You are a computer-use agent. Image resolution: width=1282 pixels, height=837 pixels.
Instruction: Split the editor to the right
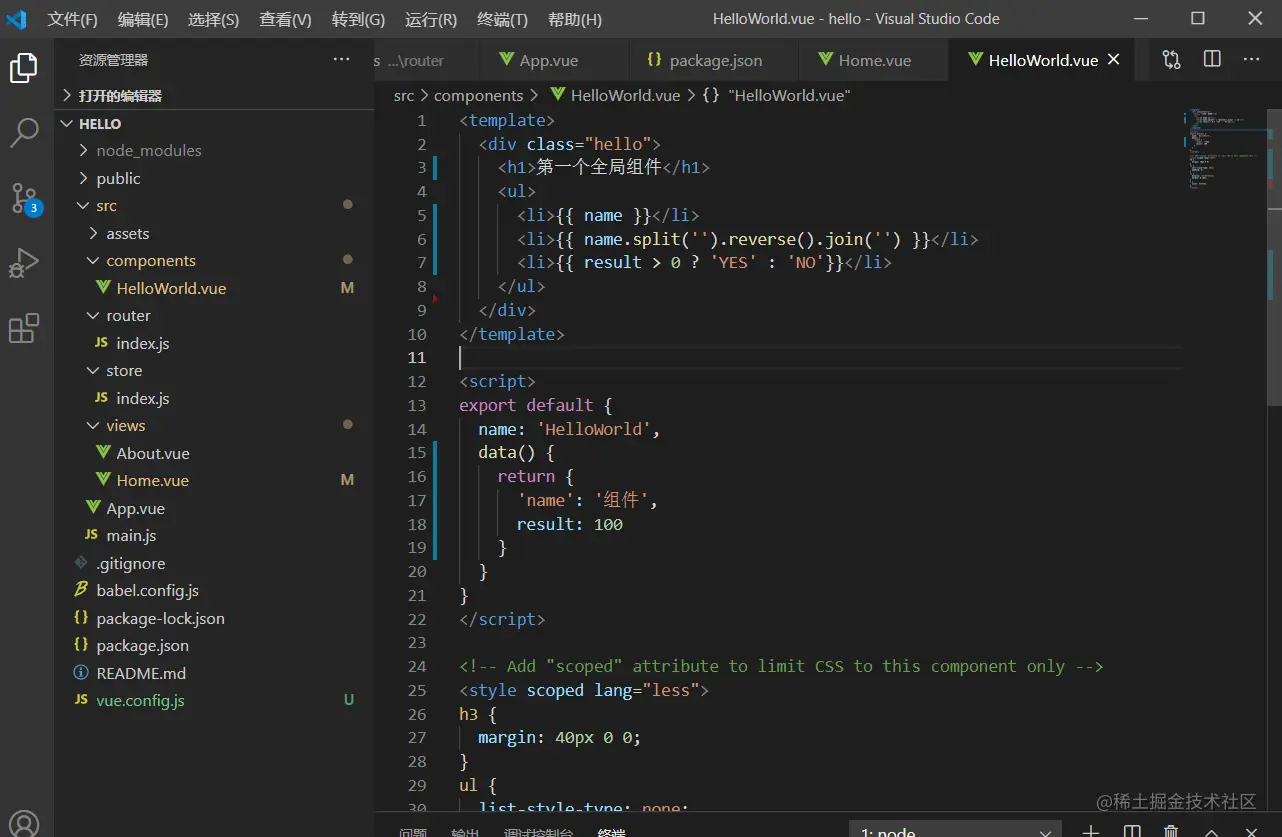click(x=1212, y=60)
